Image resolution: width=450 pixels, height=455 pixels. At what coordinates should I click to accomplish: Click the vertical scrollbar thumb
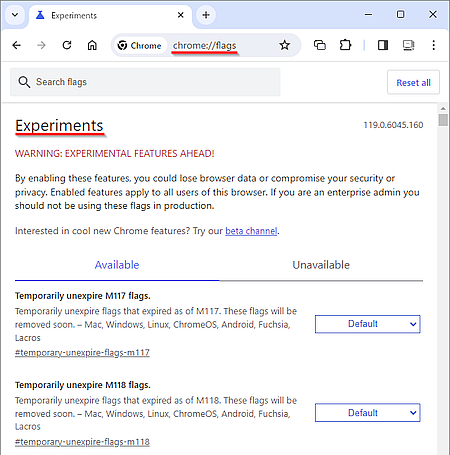click(x=443, y=120)
